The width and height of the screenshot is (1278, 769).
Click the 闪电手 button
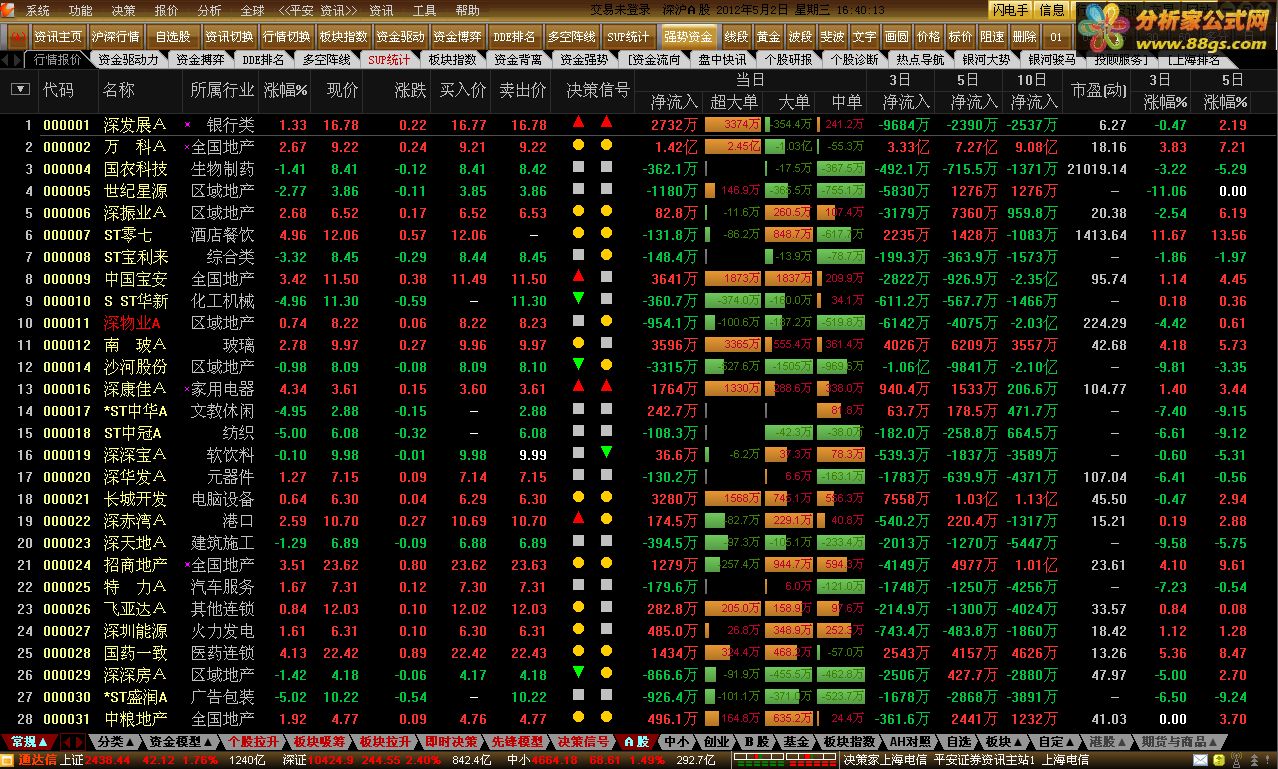click(x=1010, y=11)
